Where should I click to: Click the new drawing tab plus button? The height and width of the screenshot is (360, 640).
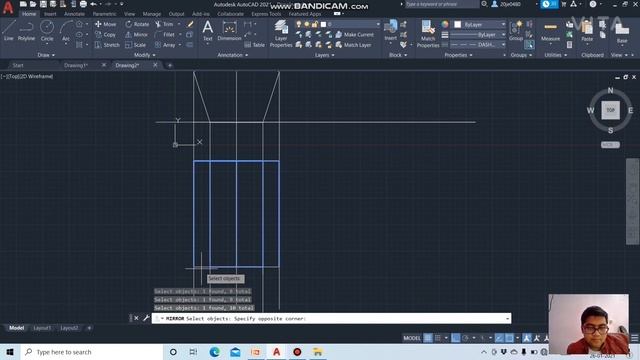170,65
